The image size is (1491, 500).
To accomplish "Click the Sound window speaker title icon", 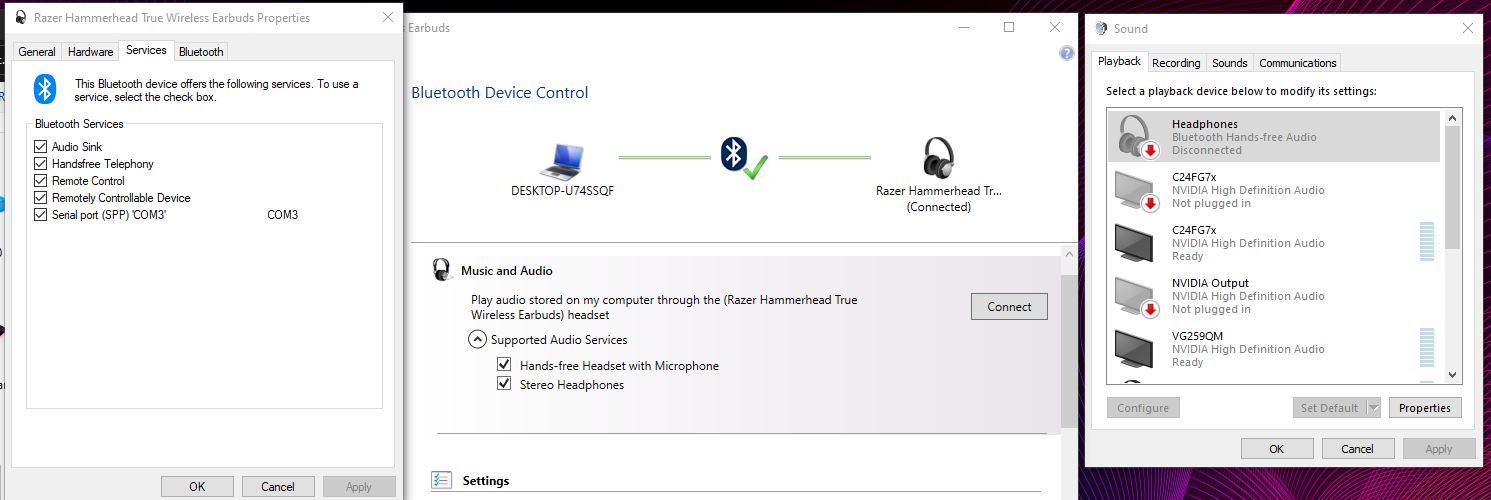I will tap(1102, 28).
